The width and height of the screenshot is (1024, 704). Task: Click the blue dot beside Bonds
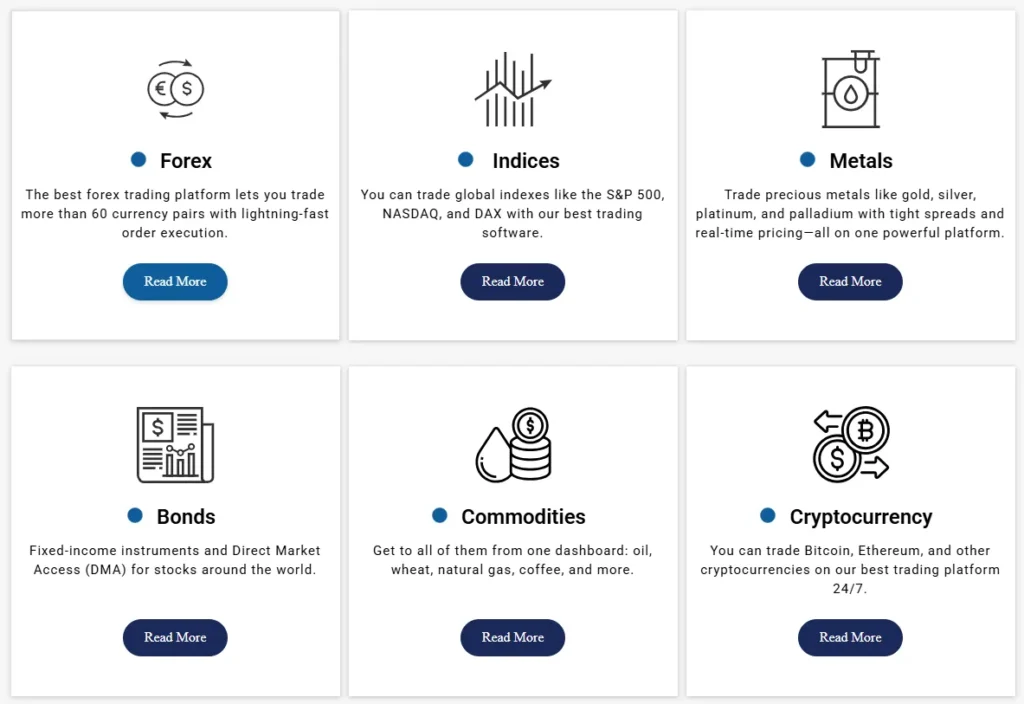[x=136, y=515]
